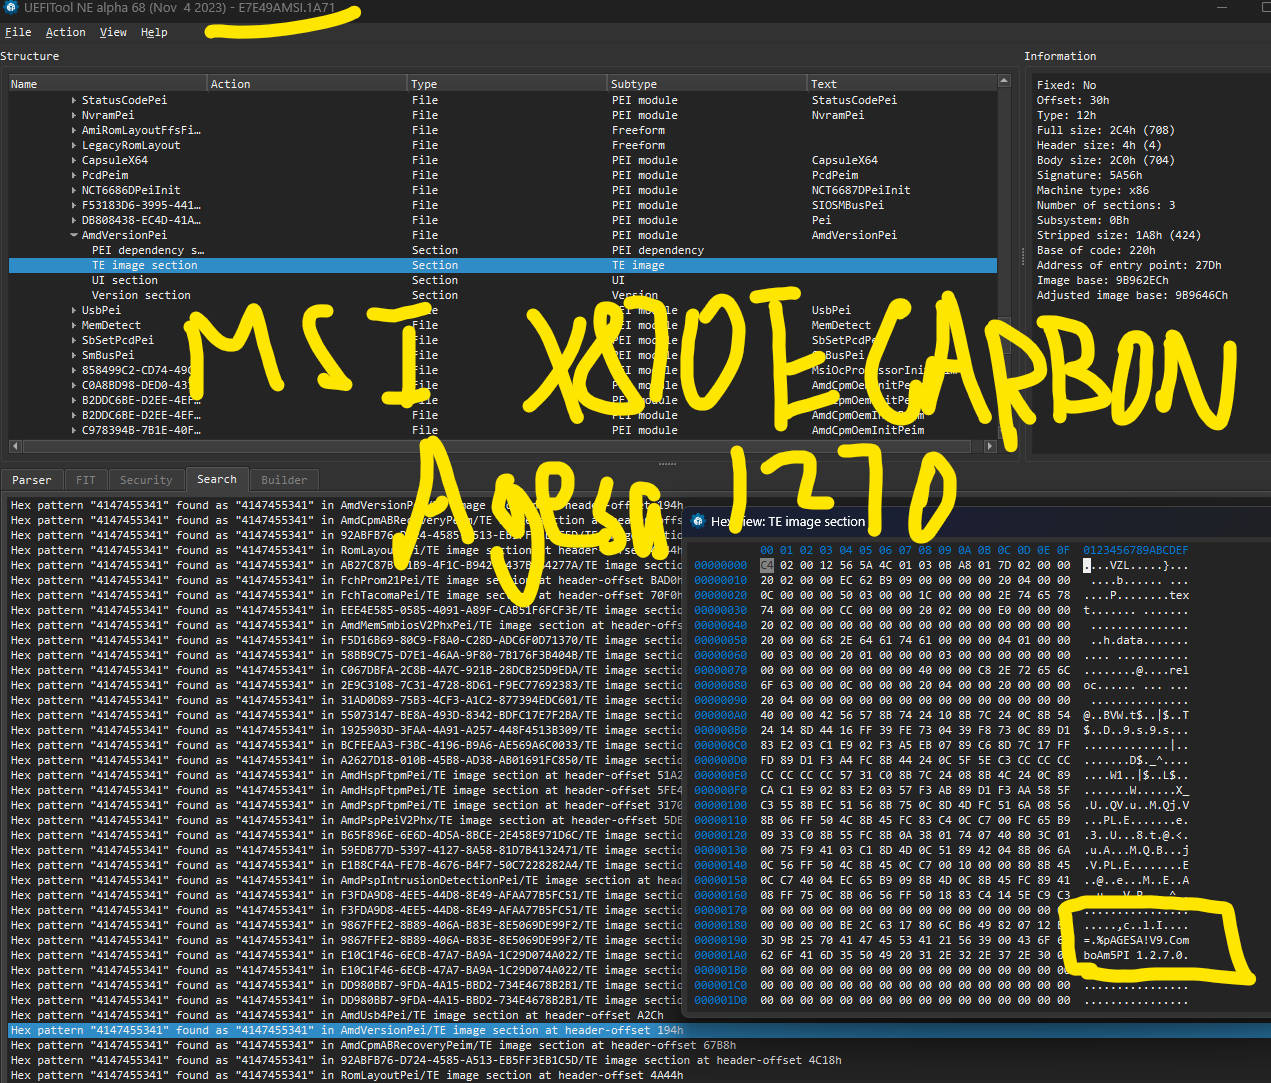1271x1083 pixels.
Task: Click the UEFITool app icon in title bar
Action: point(11,8)
